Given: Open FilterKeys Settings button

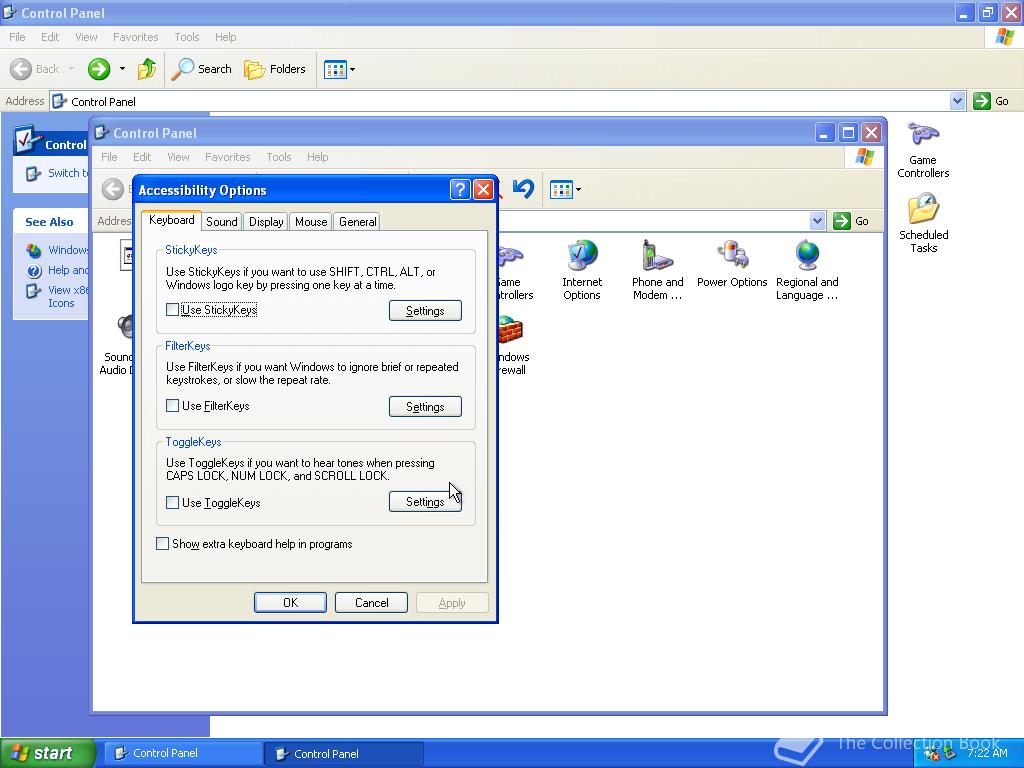Looking at the screenshot, I should click(x=425, y=406).
